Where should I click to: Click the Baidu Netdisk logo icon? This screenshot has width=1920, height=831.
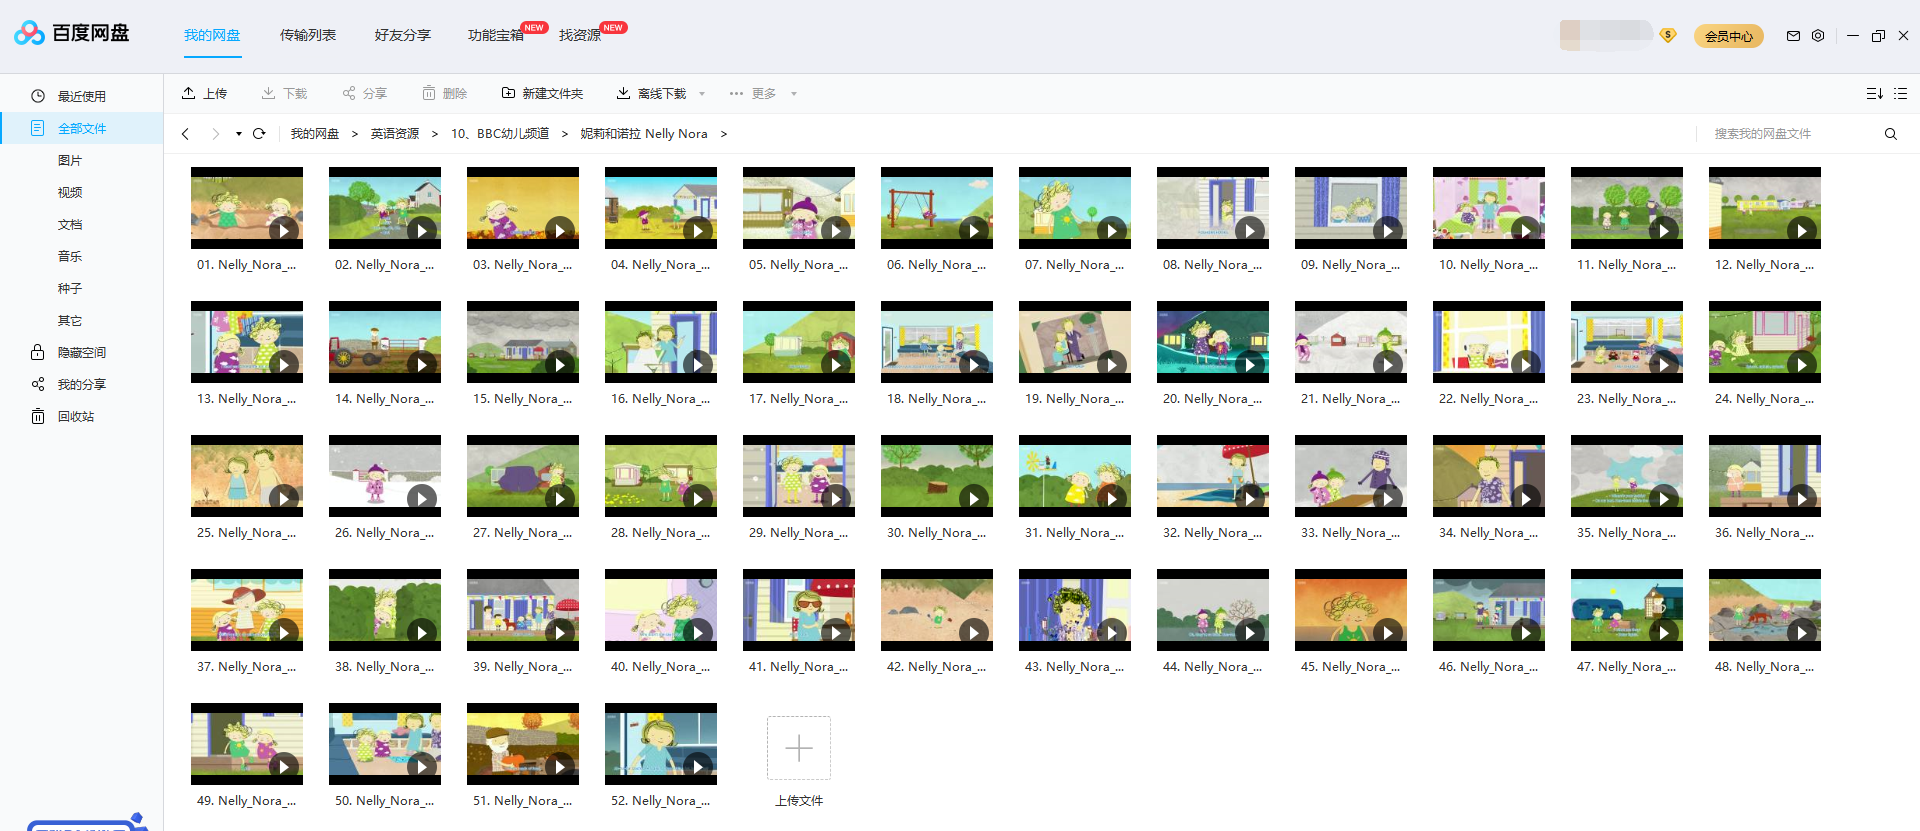(x=29, y=33)
